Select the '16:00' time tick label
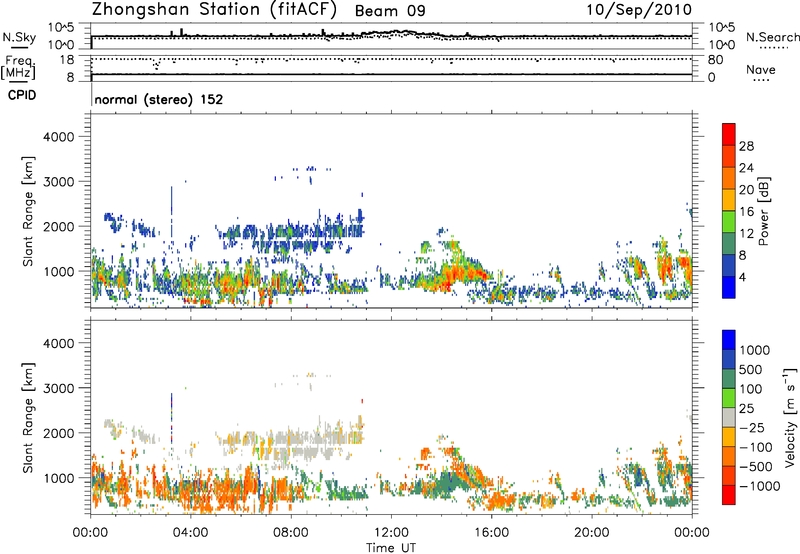This screenshot has width=800, height=554. (491, 533)
